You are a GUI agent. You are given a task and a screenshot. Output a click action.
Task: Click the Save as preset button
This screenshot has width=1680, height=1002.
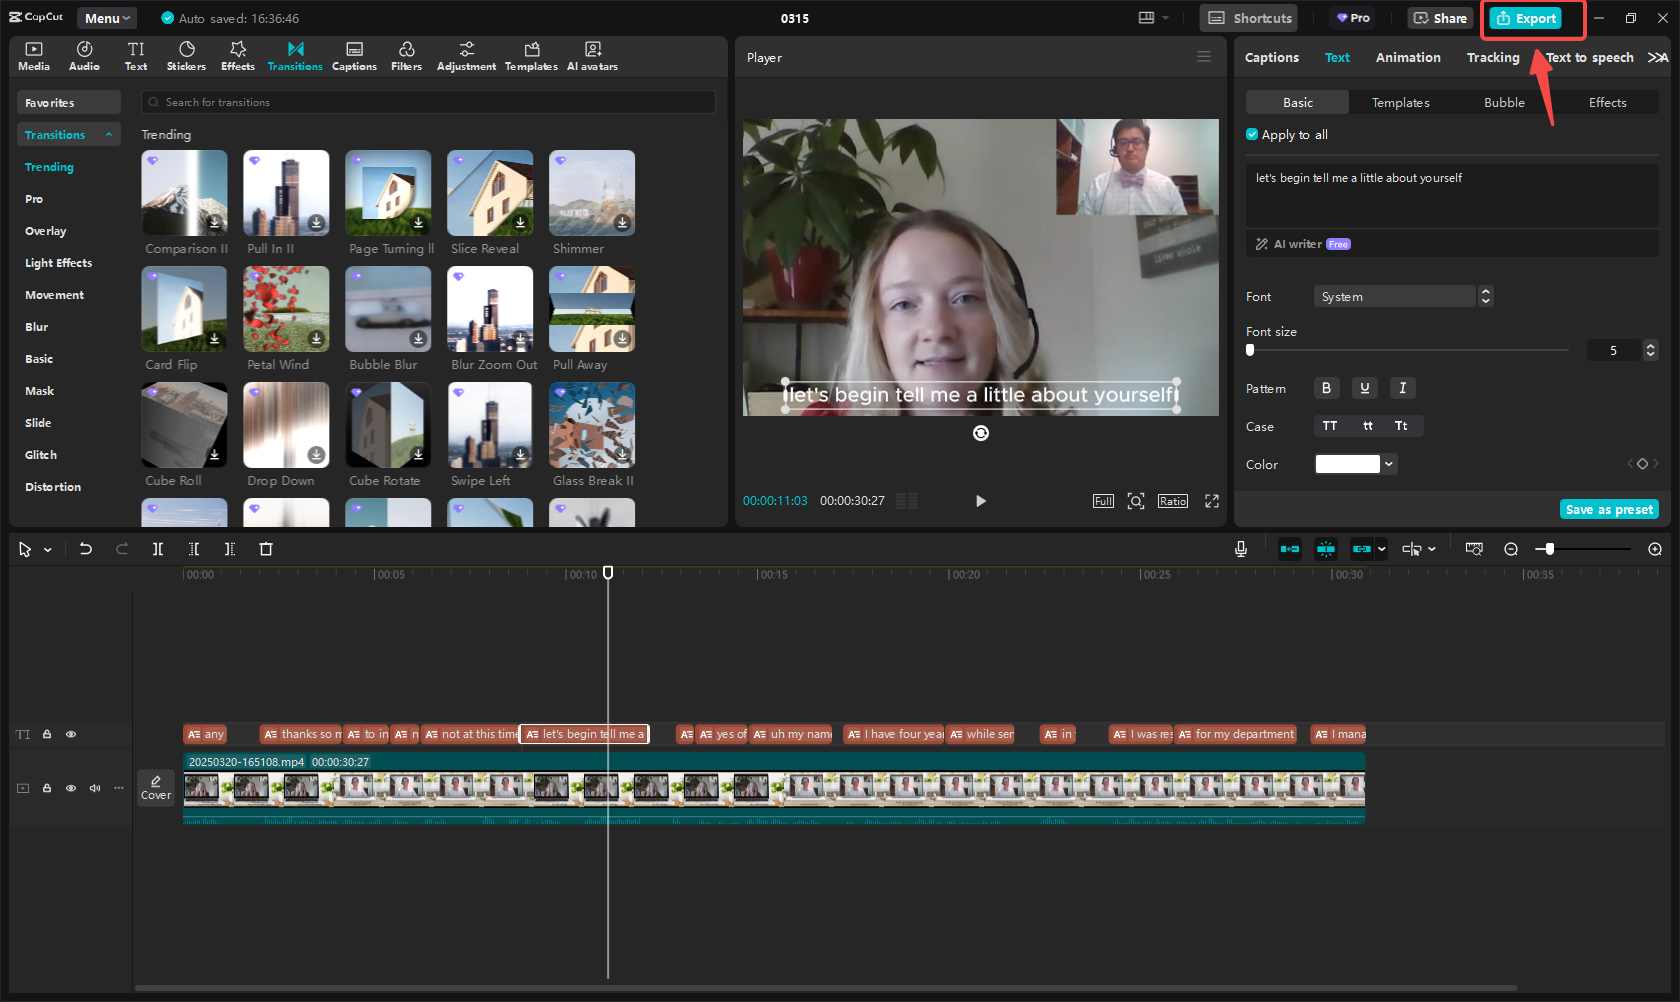(x=1608, y=509)
